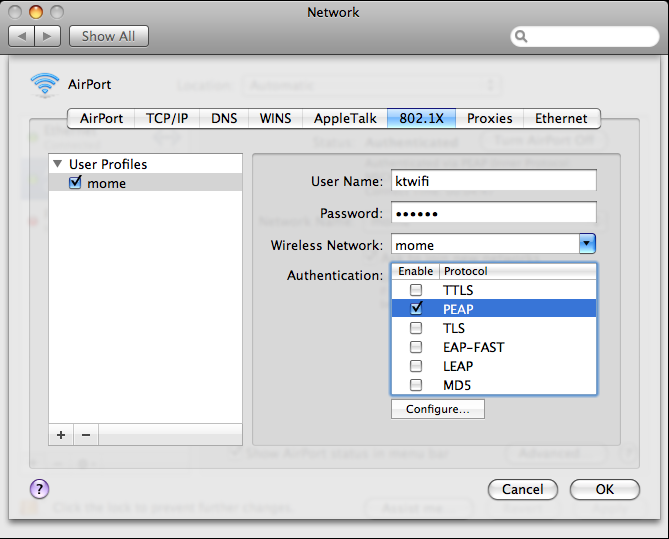This screenshot has width=669, height=539.
Task: Select the TTLS protocol label
Action: 458,290
